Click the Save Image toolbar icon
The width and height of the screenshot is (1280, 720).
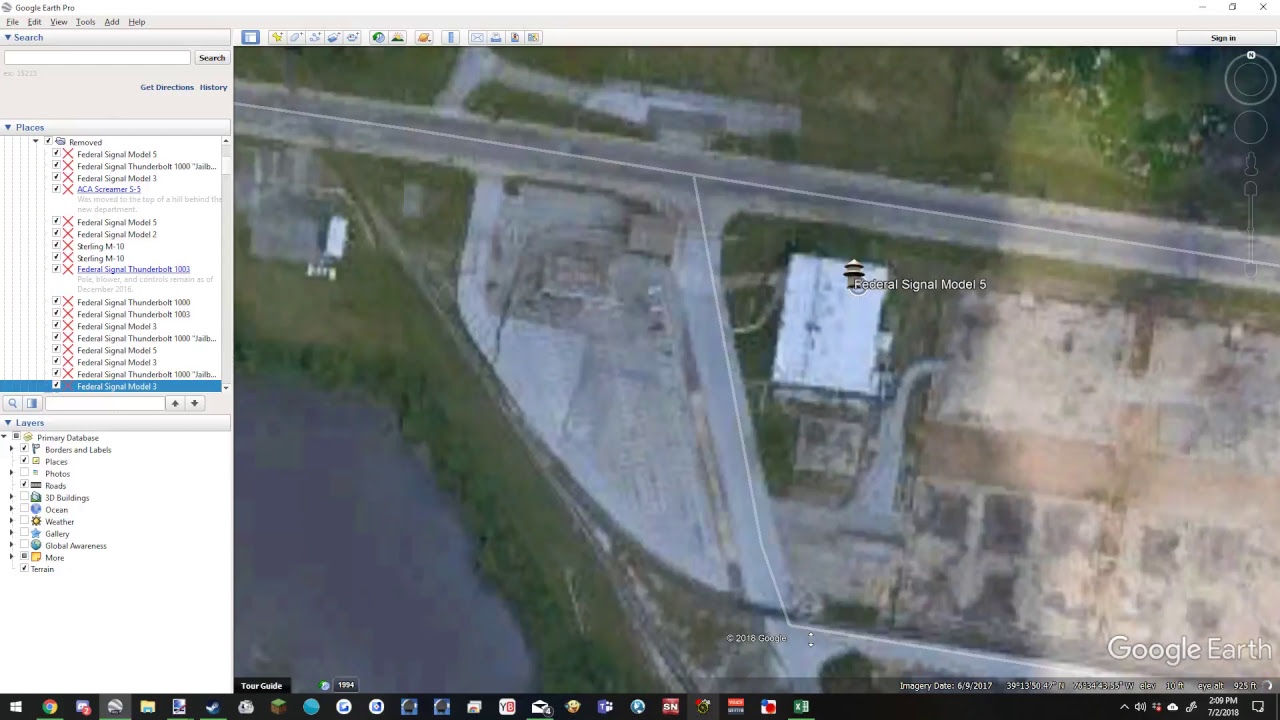515,38
